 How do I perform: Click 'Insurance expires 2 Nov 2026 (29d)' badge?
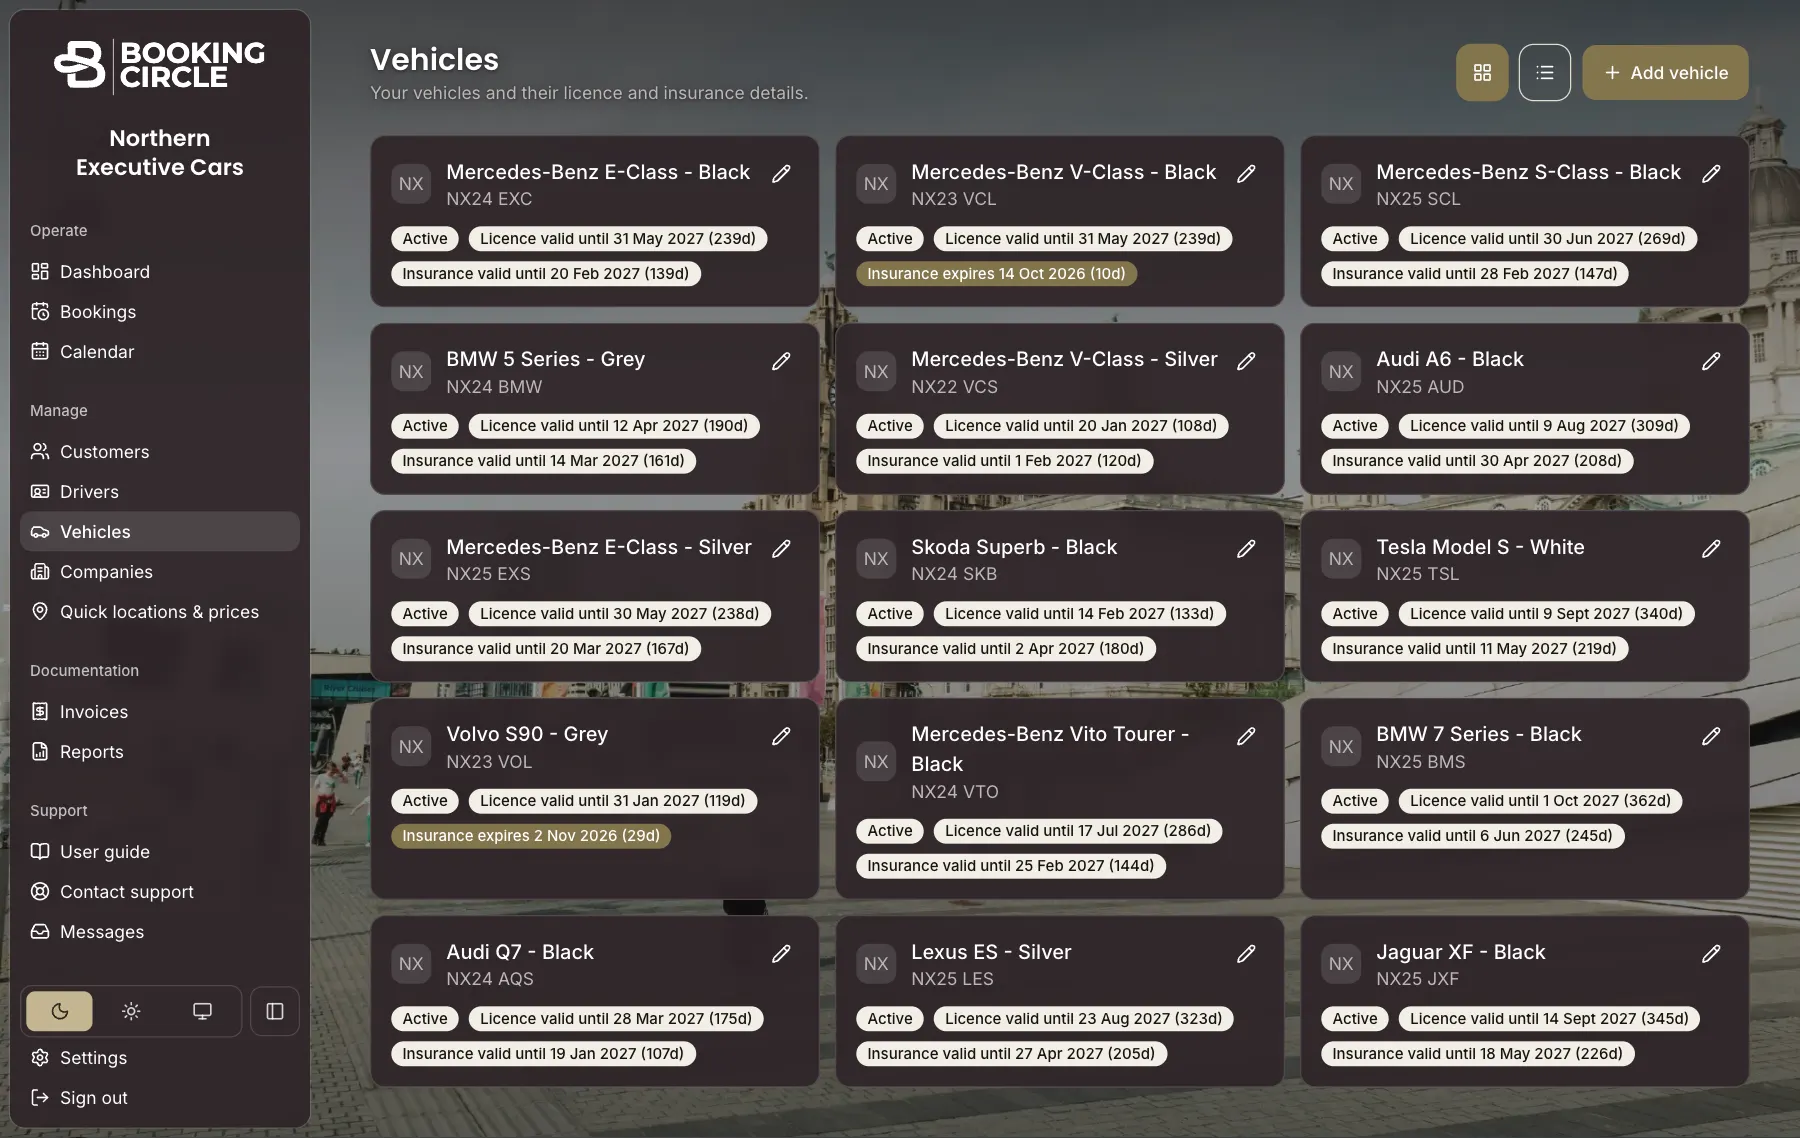point(531,836)
